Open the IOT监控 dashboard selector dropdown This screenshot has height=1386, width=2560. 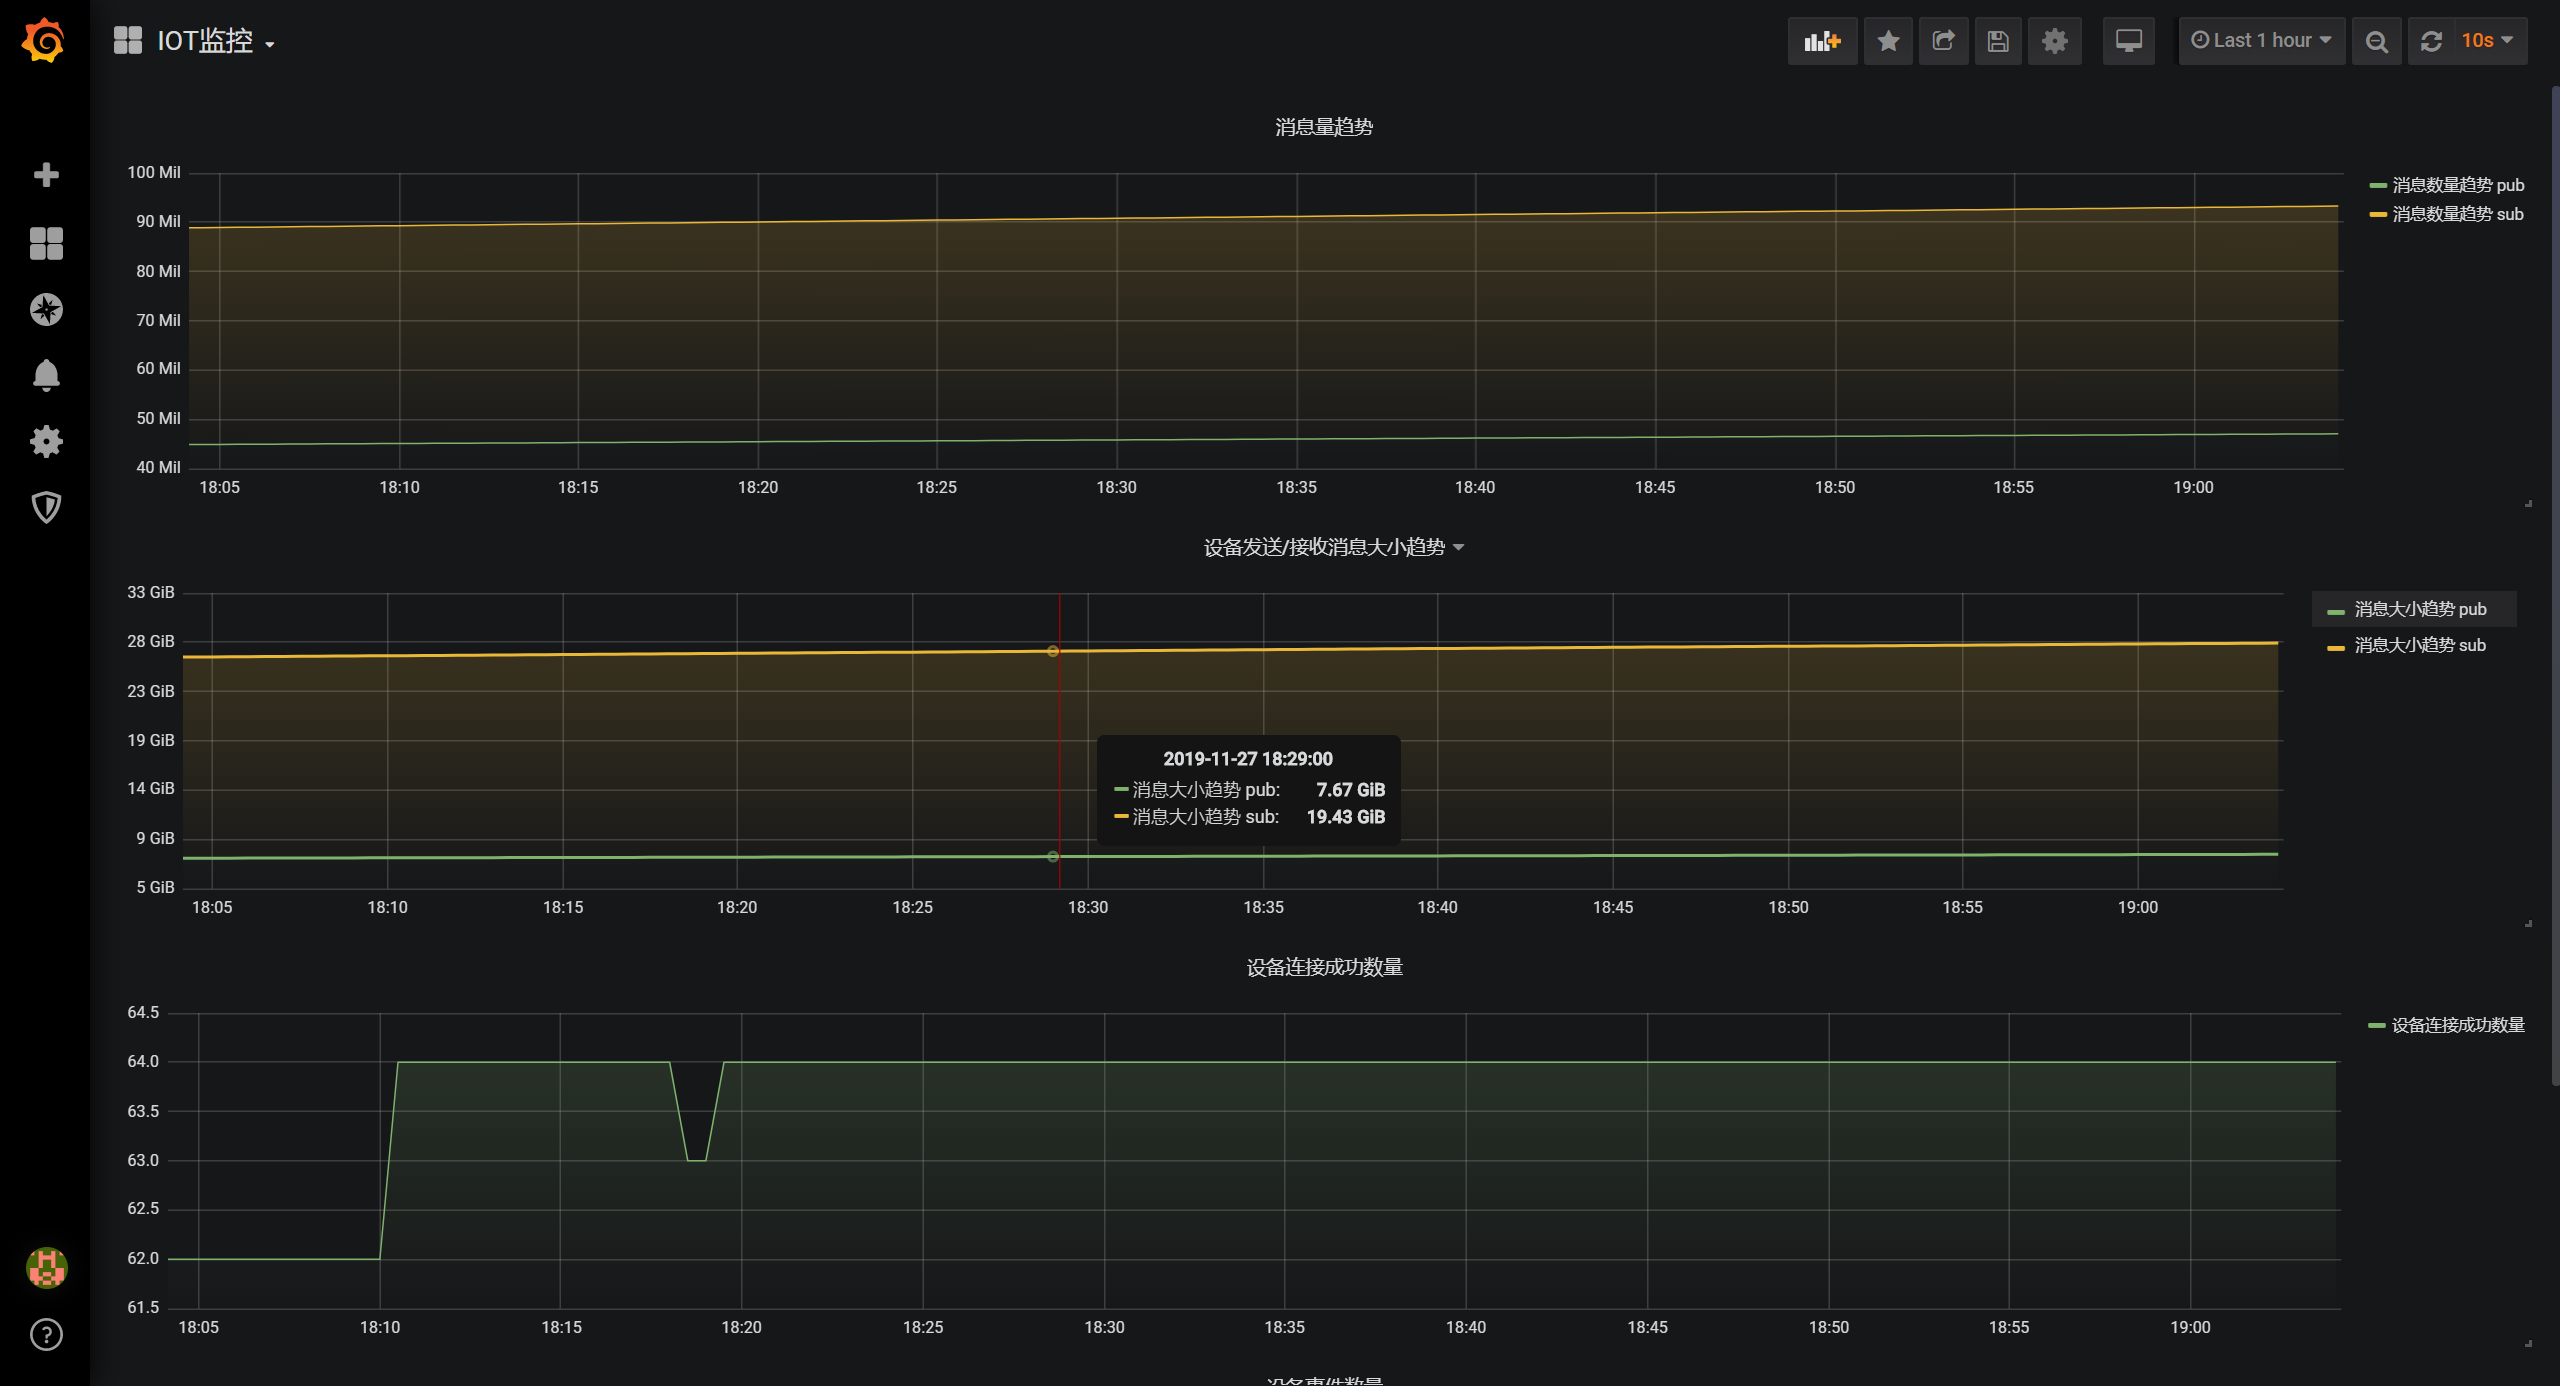tap(205, 41)
